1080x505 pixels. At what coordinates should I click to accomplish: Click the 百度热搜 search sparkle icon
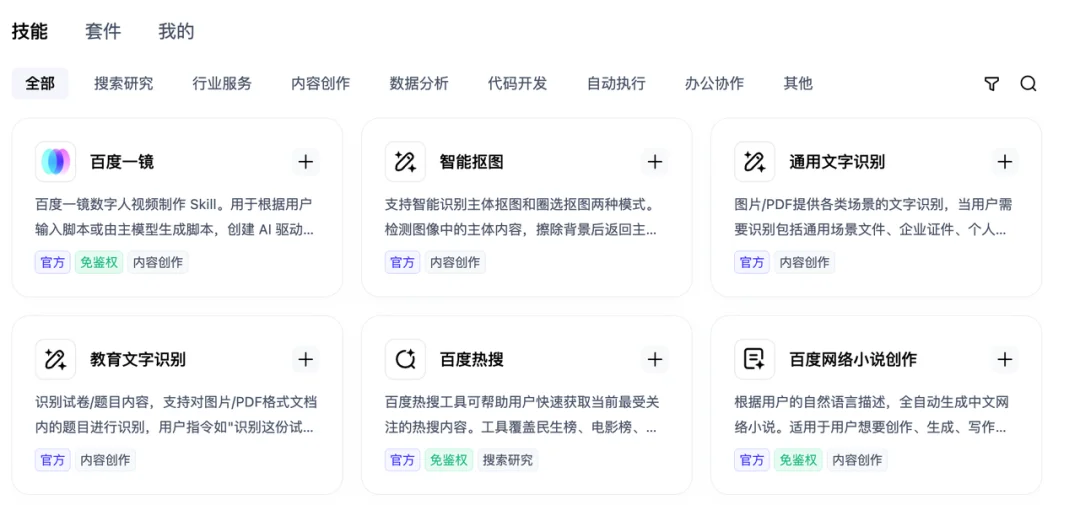coord(405,360)
